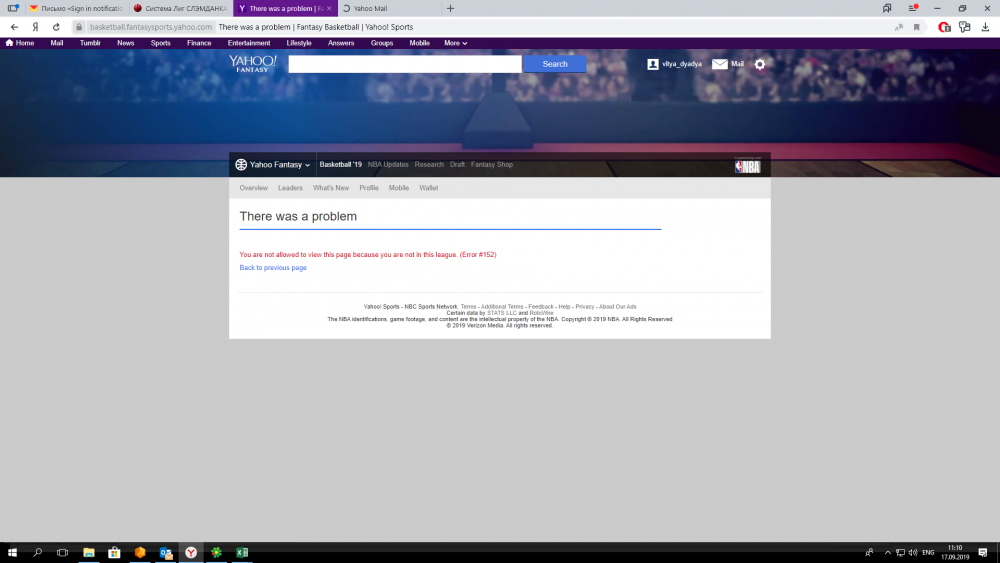
Task: Click the 'Back to previous page' link
Action: click(x=273, y=268)
